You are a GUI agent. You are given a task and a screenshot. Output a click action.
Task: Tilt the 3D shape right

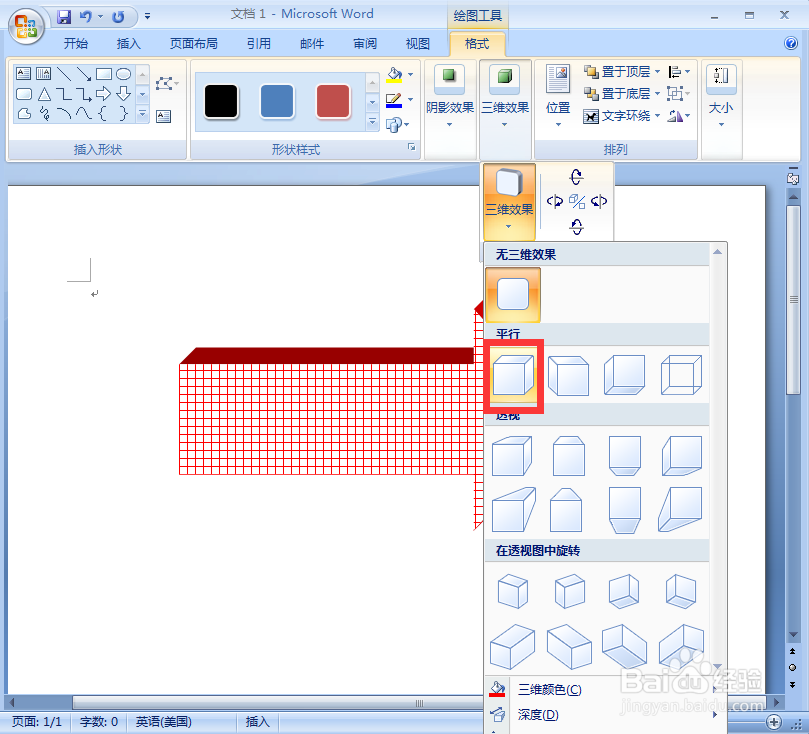pos(599,201)
